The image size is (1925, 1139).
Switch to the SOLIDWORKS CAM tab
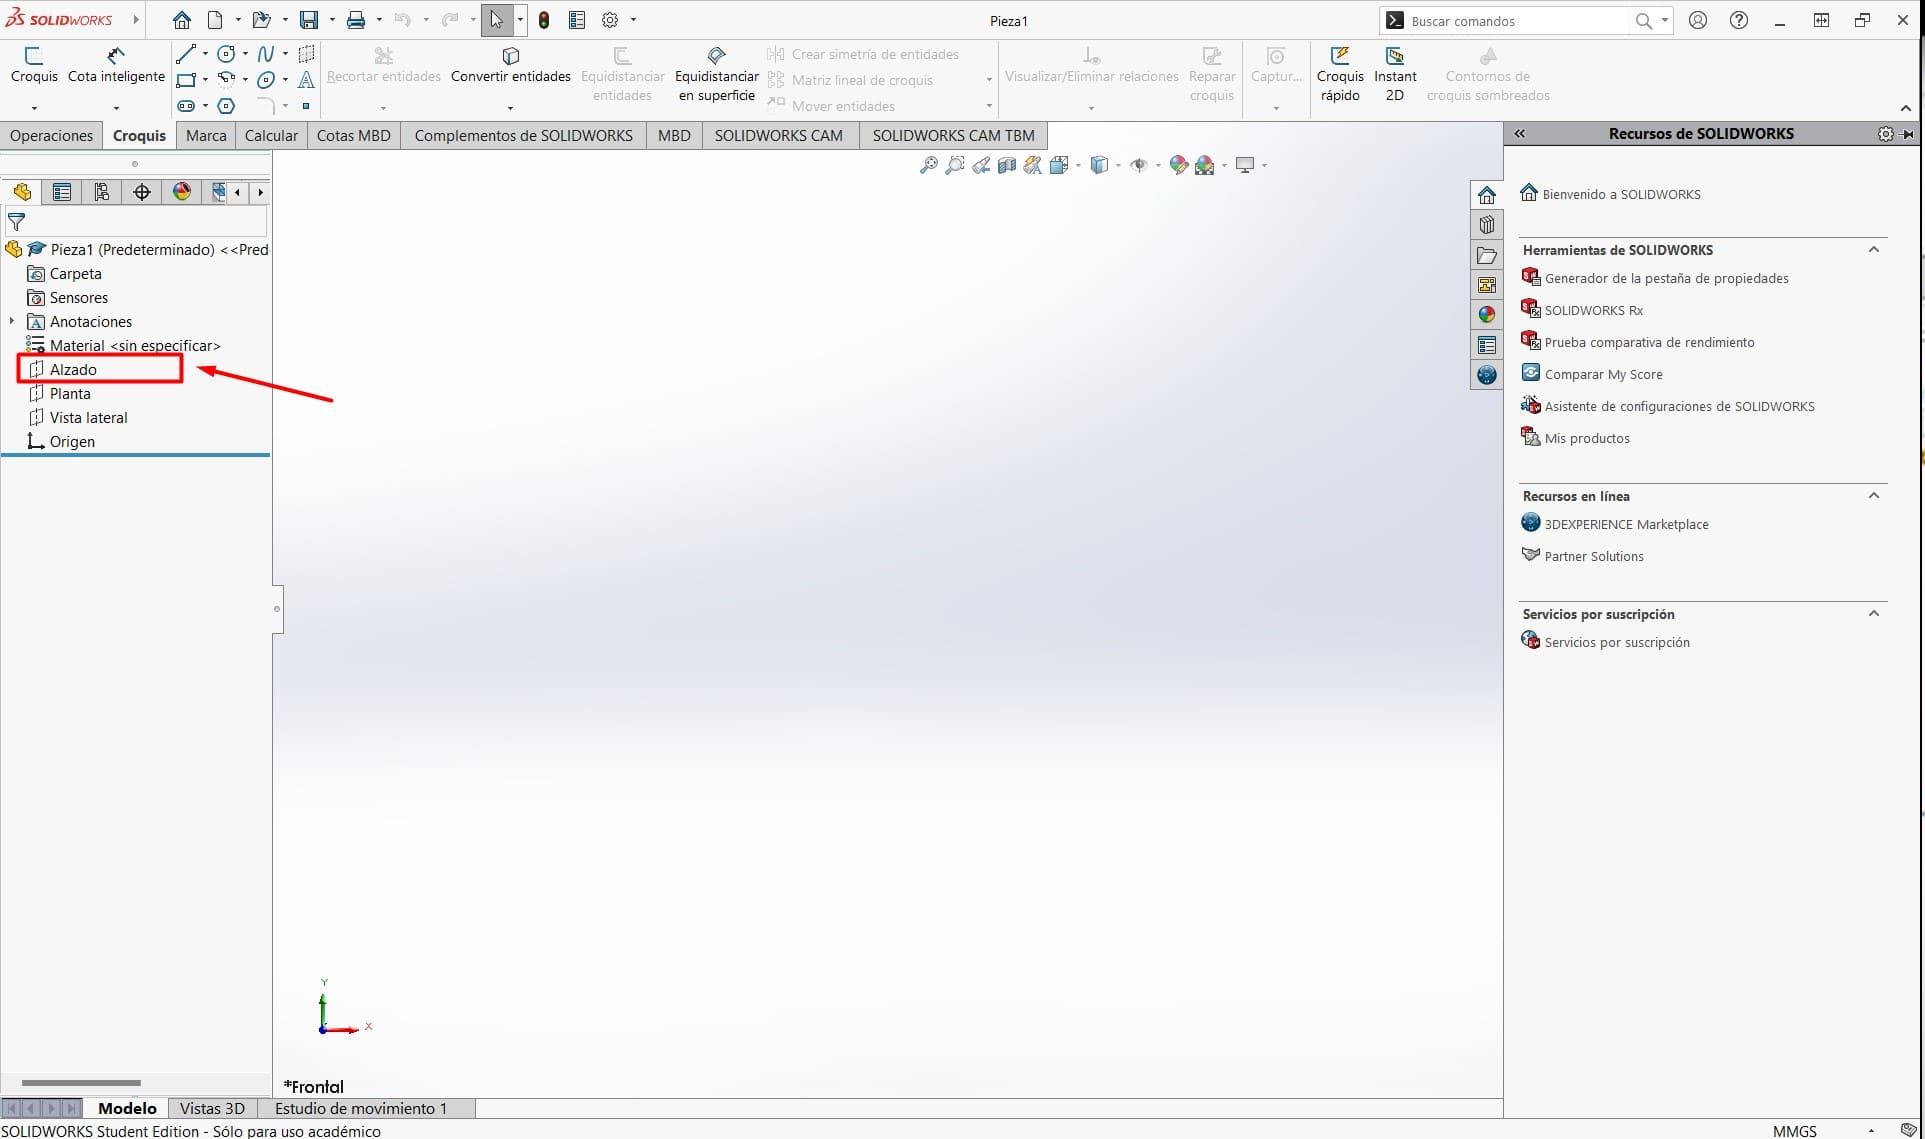point(778,136)
